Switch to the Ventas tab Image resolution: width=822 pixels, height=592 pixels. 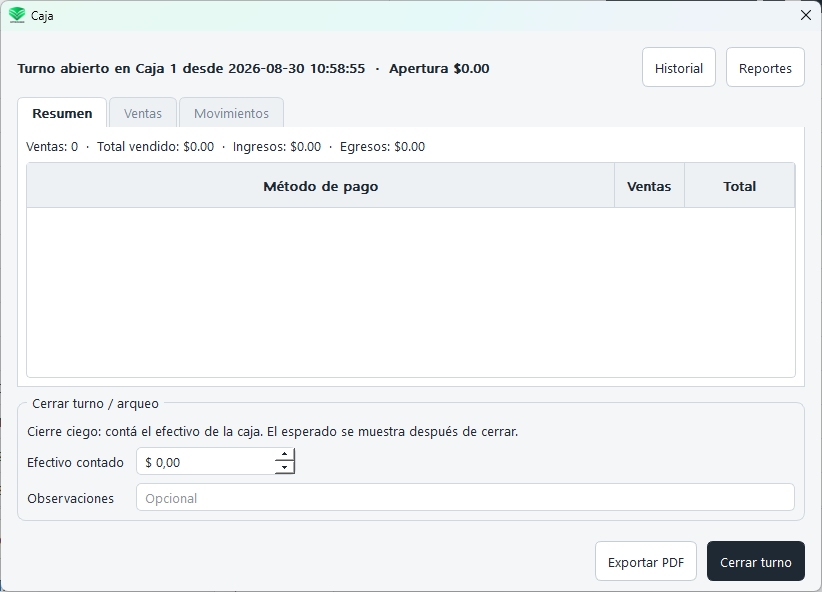[143, 113]
